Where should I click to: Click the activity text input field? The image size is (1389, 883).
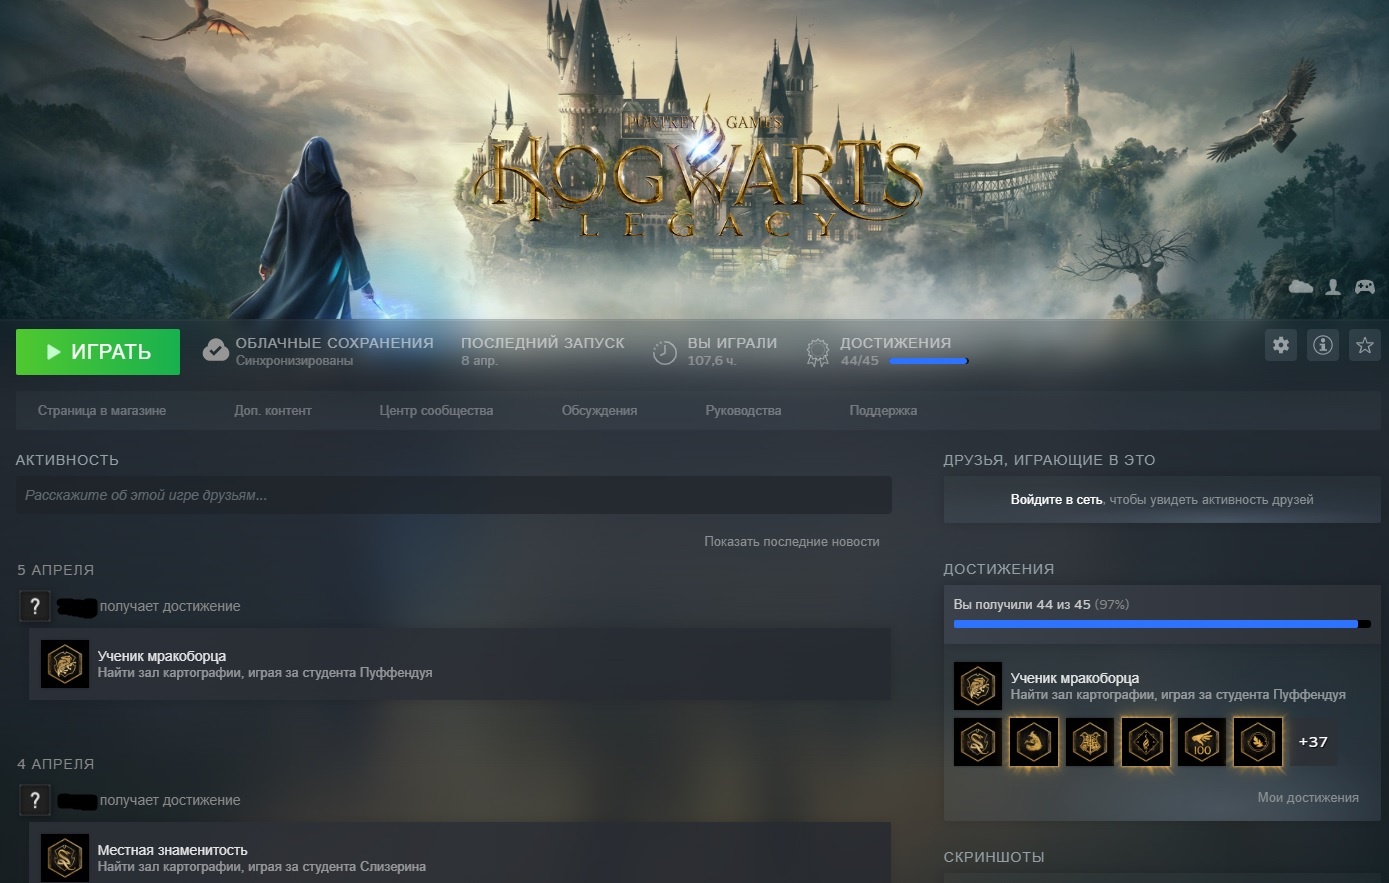click(453, 495)
